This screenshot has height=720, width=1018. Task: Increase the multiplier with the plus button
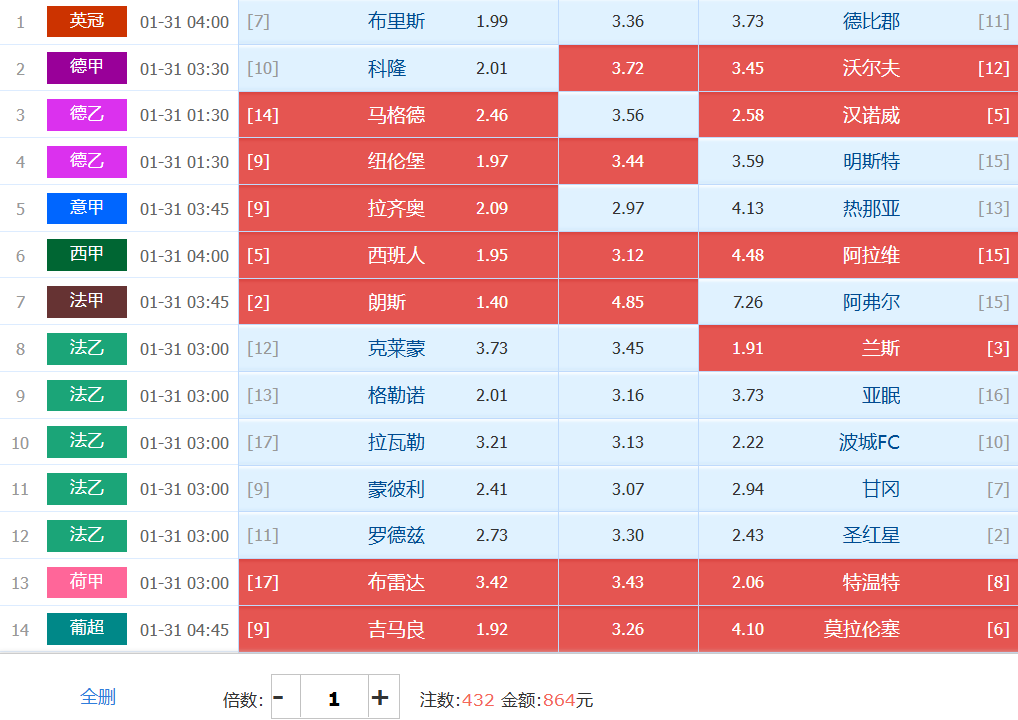point(380,698)
